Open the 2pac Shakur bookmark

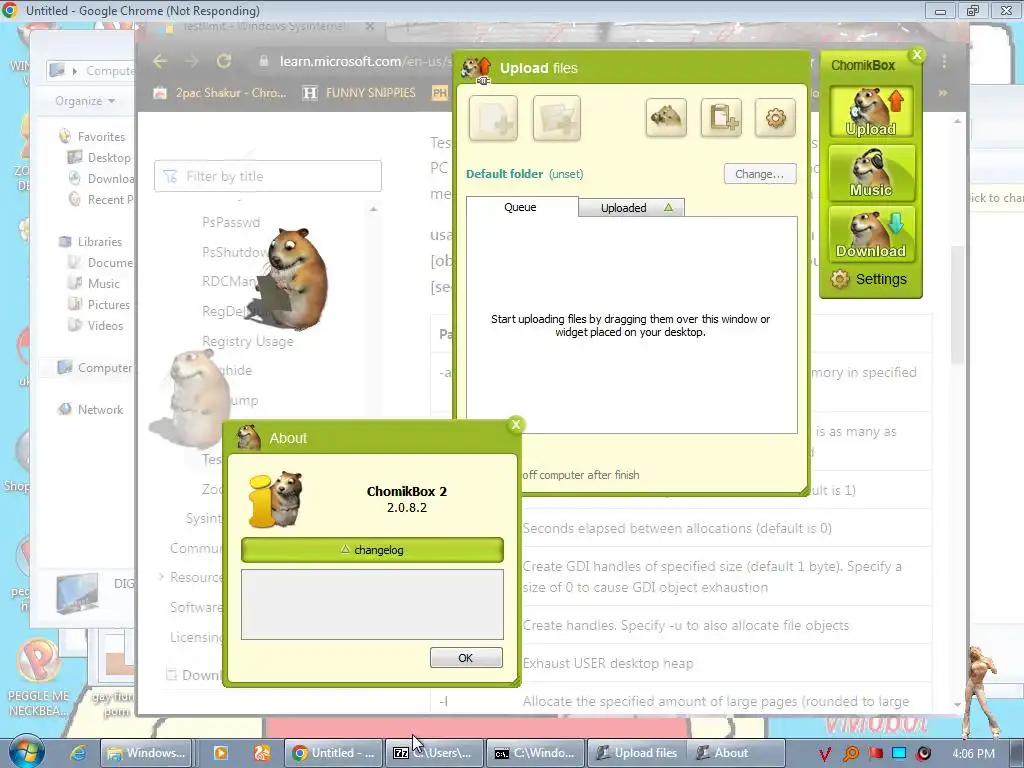[x=219, y=93]
